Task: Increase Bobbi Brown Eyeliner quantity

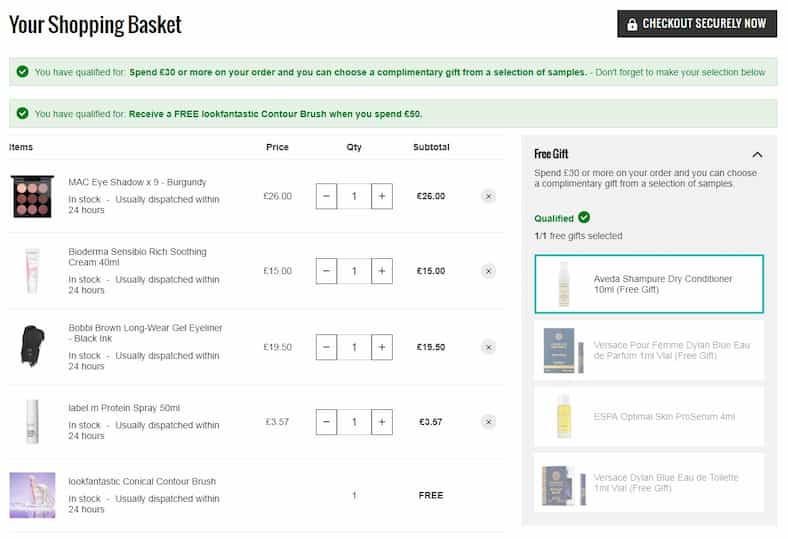Action: 381,347
